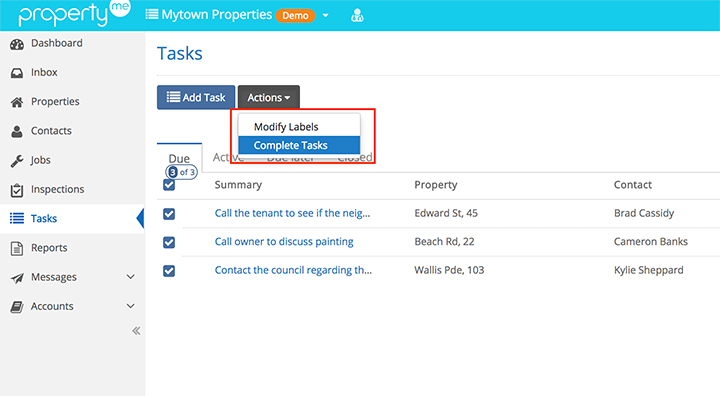Go to Inspections in sidebar
The height and width of the screenshot is (396, 720).
pyautogui.click(x=57, y=189)
